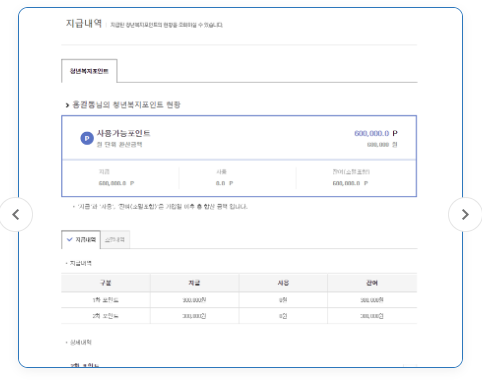This screenshot has width=482, height=380.
Task: Click the 잔여 amount in the 2차 포인트 row
Action: tap(372, 316)
